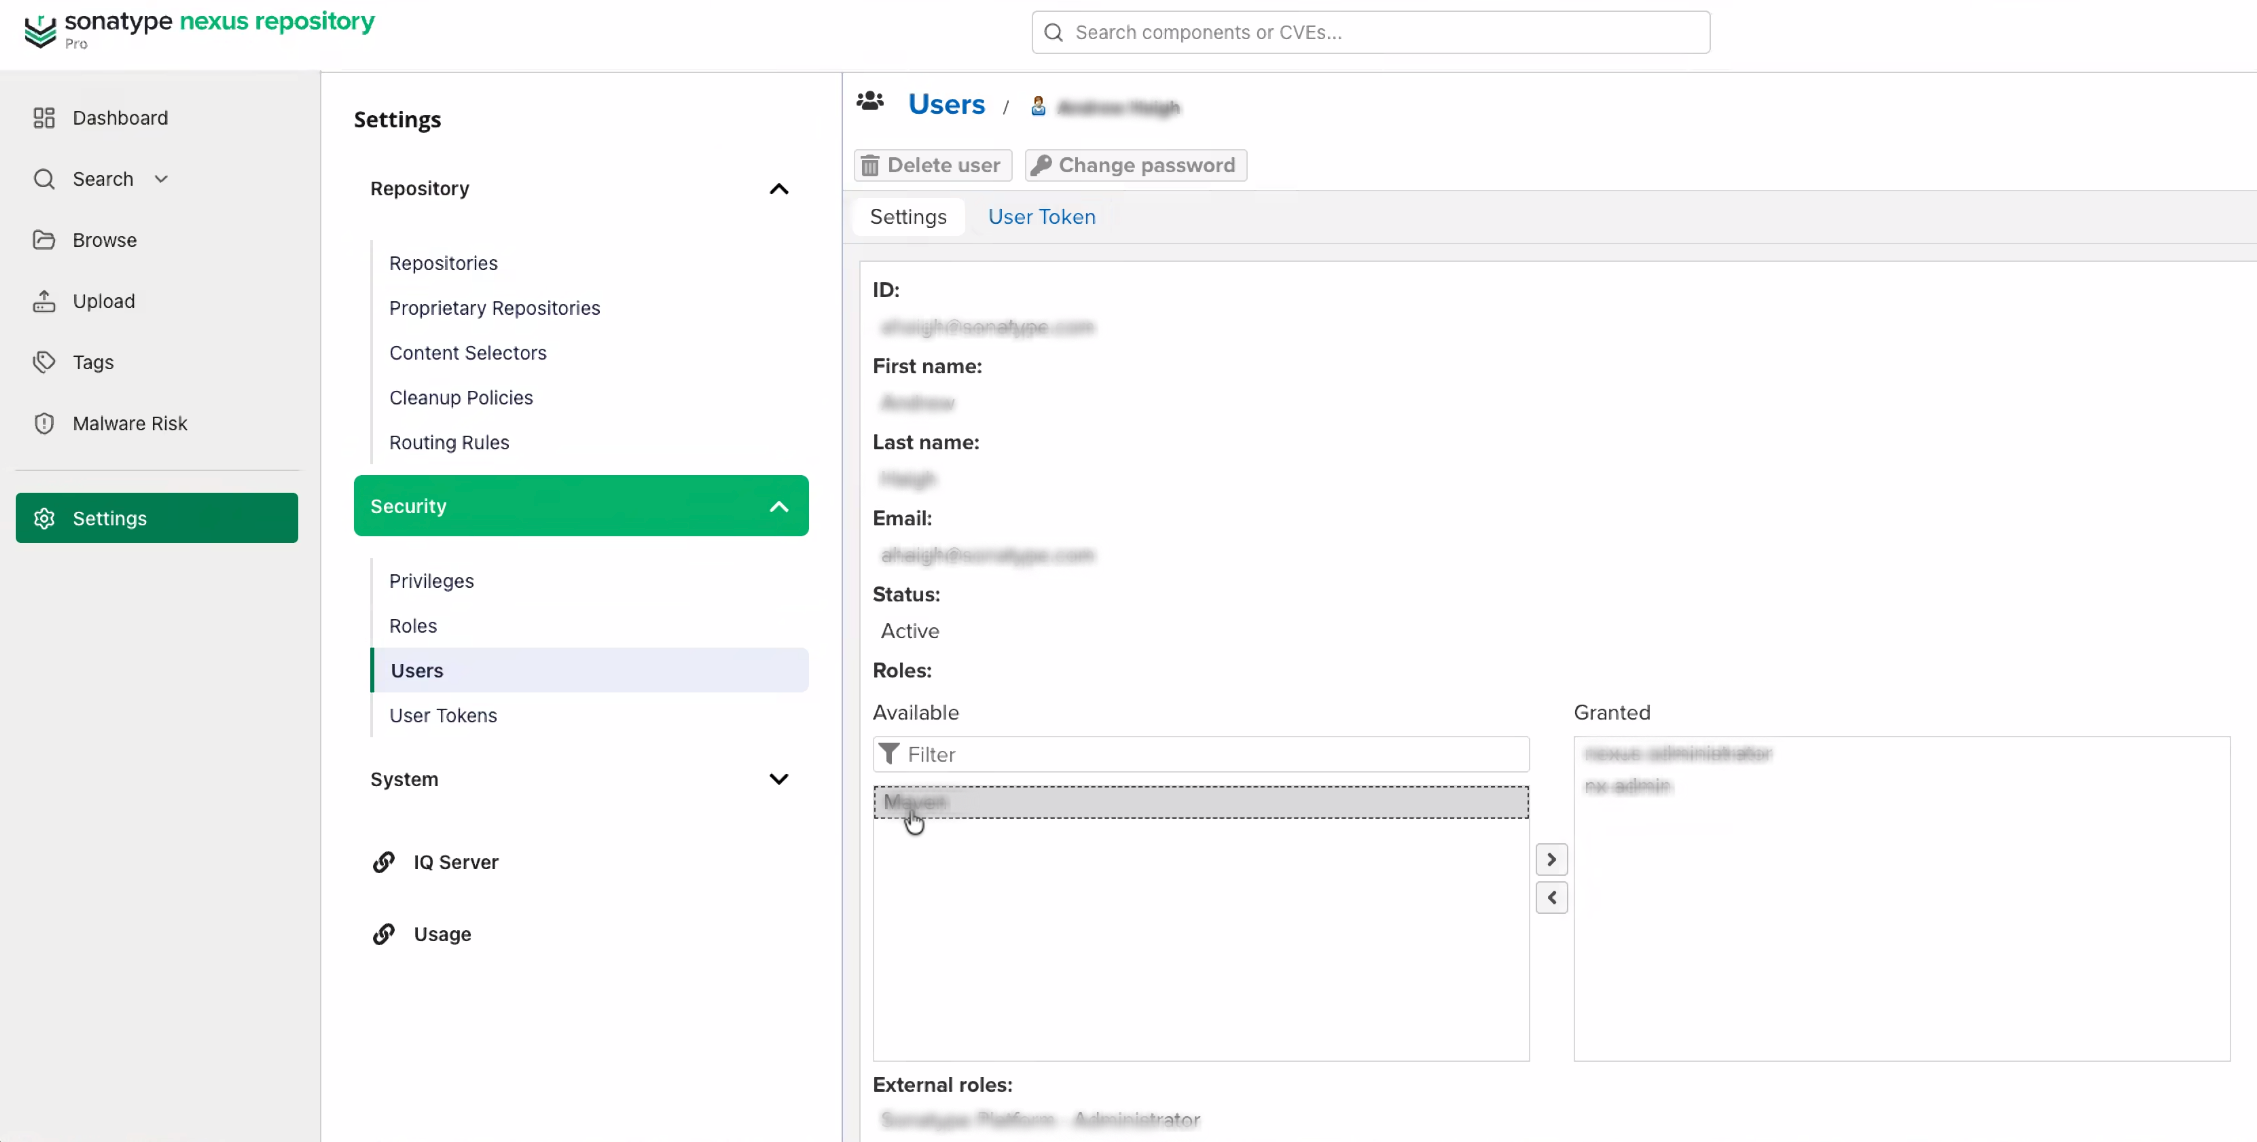Viewport: 2257px width, 1142px height.
Task: Click the 'Active' status value
Action: click(x=910, y=631)
